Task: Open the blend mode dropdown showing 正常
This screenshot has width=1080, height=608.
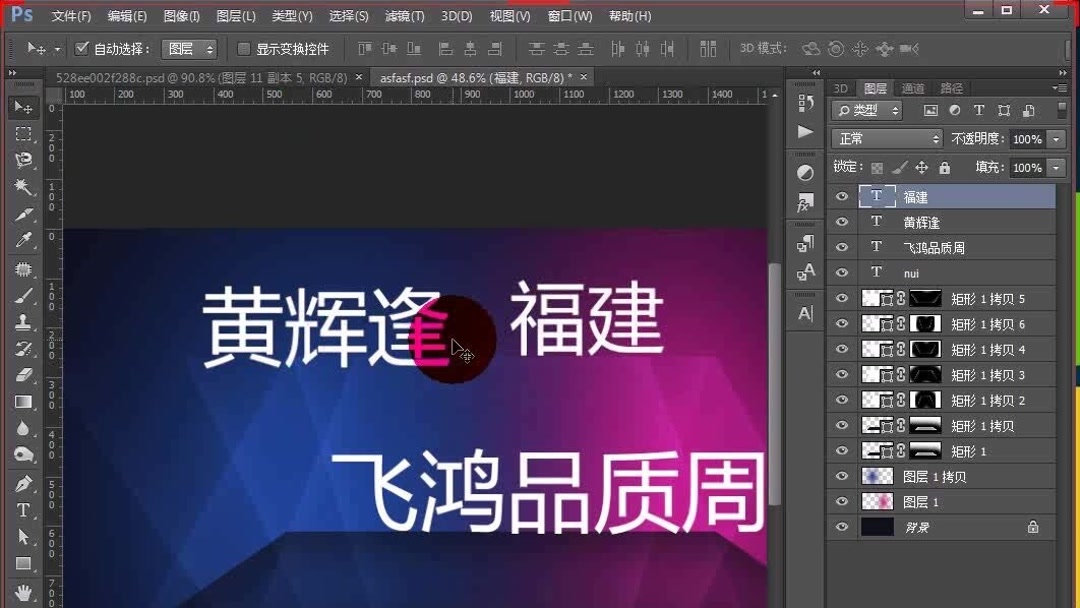Action: 887,139
